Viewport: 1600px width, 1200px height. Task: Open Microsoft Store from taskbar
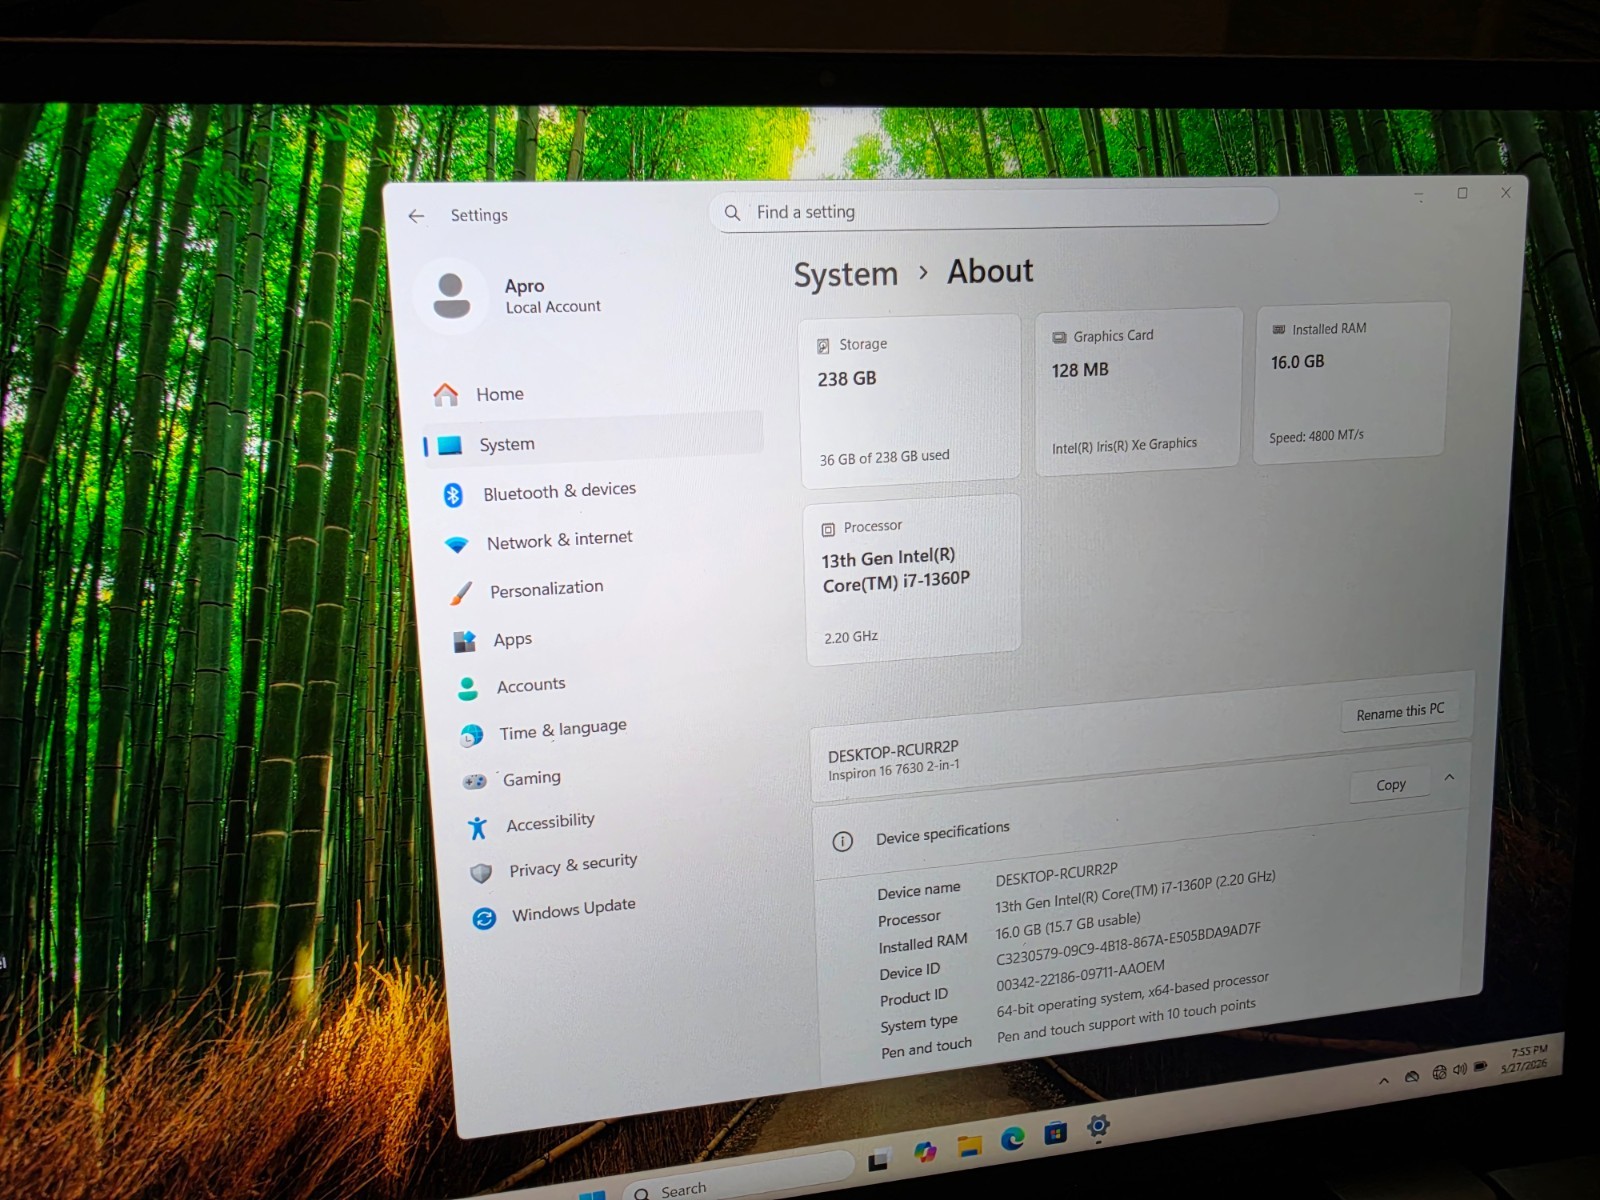[x=1055, y=1133]
